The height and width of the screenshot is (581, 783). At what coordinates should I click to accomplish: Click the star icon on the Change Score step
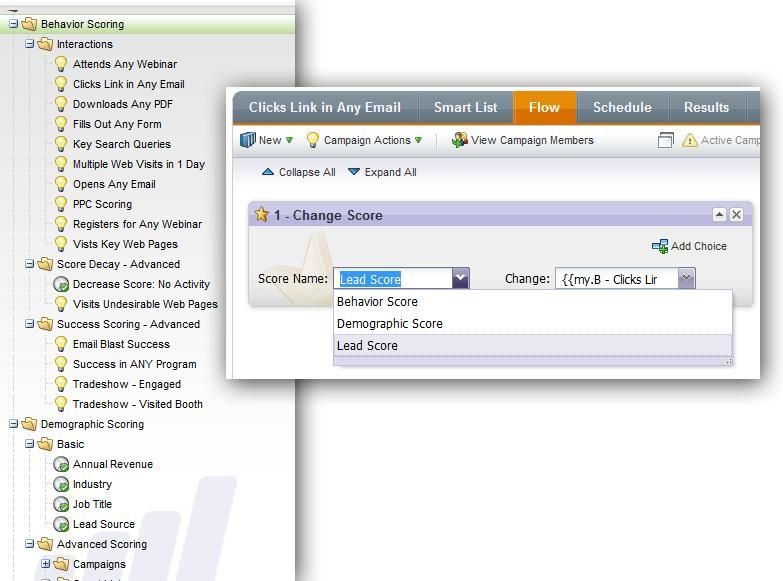click(262, 214)
